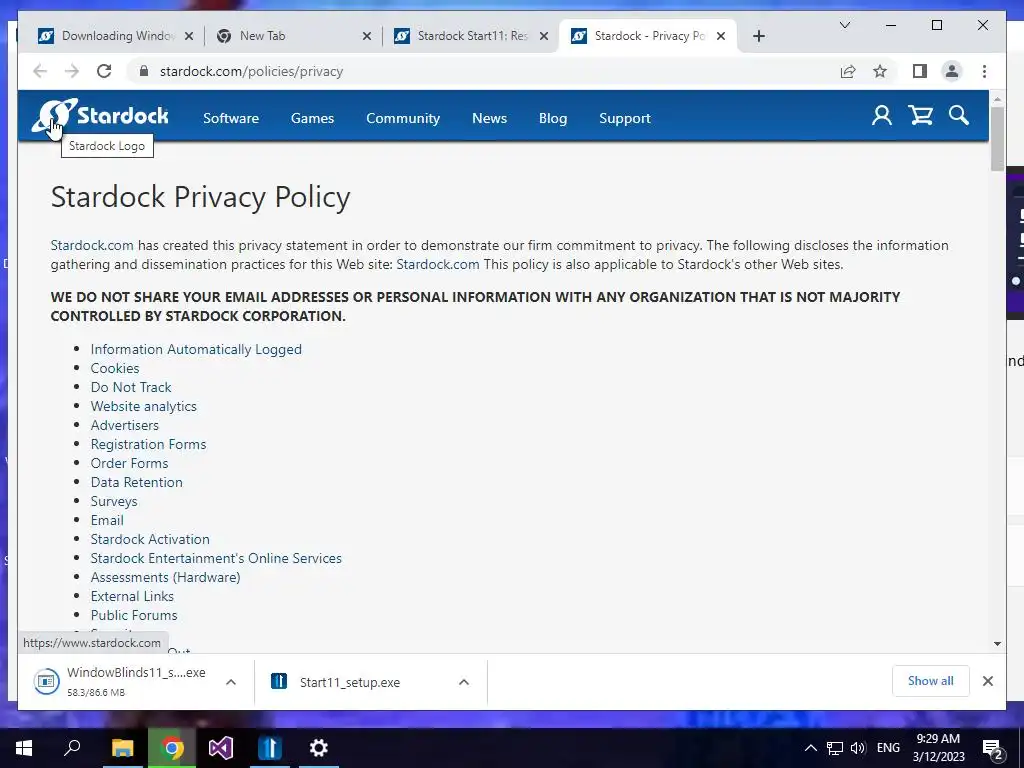Close the Stardock Privacy Policy tab
The image size is (1024, 768).
pos(721,36)
